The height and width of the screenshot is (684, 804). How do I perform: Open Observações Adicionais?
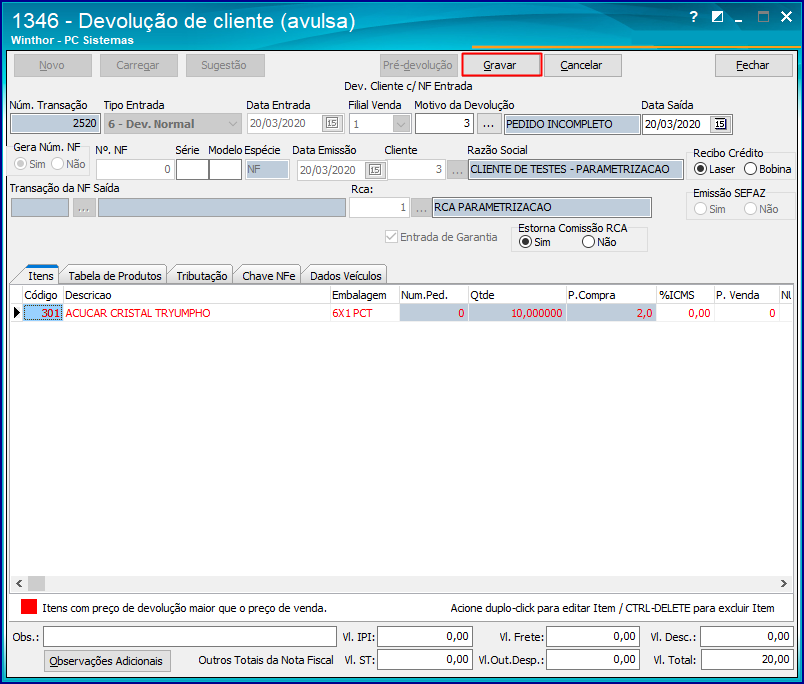click(x=107, y=661)
